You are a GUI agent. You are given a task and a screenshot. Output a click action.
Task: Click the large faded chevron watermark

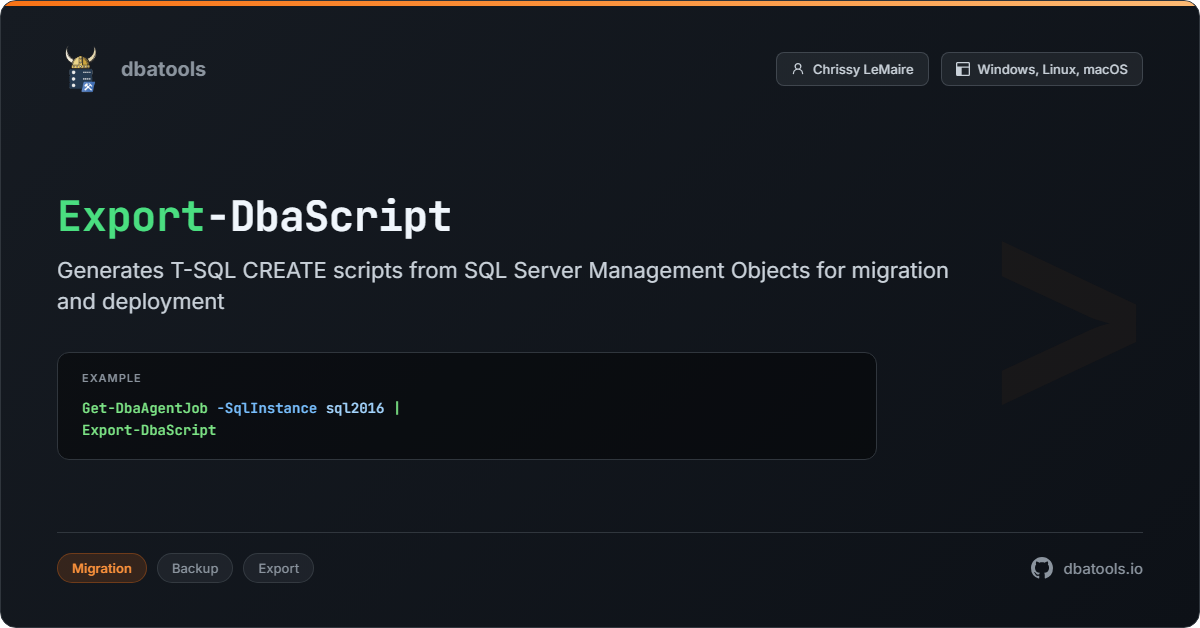click(1067, 322)
